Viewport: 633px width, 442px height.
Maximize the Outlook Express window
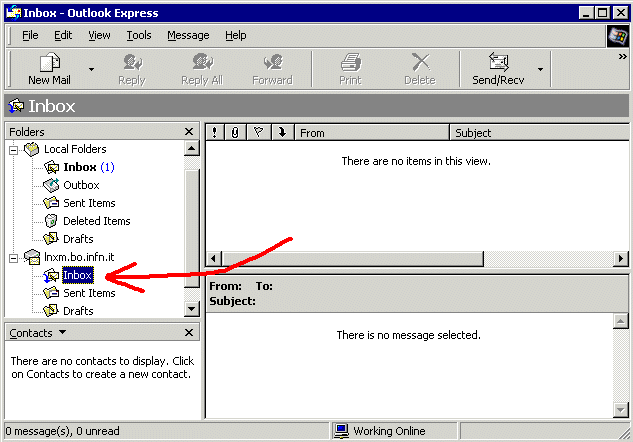[602, 13]
